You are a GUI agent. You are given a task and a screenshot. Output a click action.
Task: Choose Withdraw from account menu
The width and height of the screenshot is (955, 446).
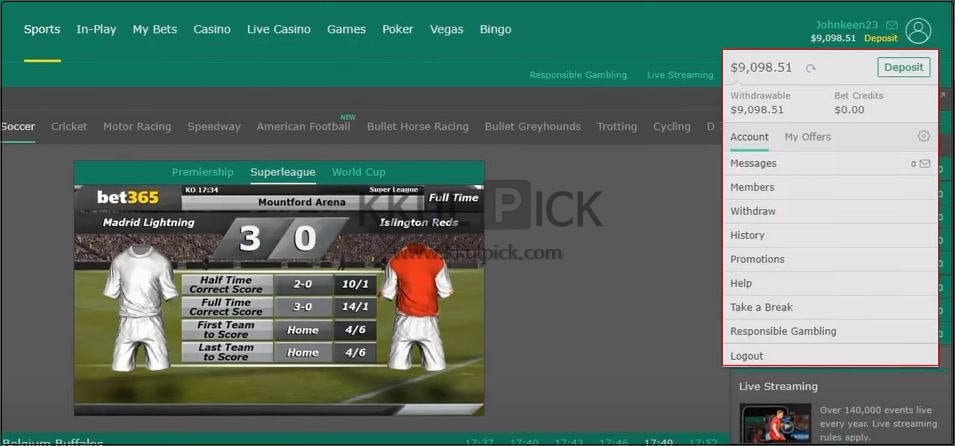click(830, 211)
